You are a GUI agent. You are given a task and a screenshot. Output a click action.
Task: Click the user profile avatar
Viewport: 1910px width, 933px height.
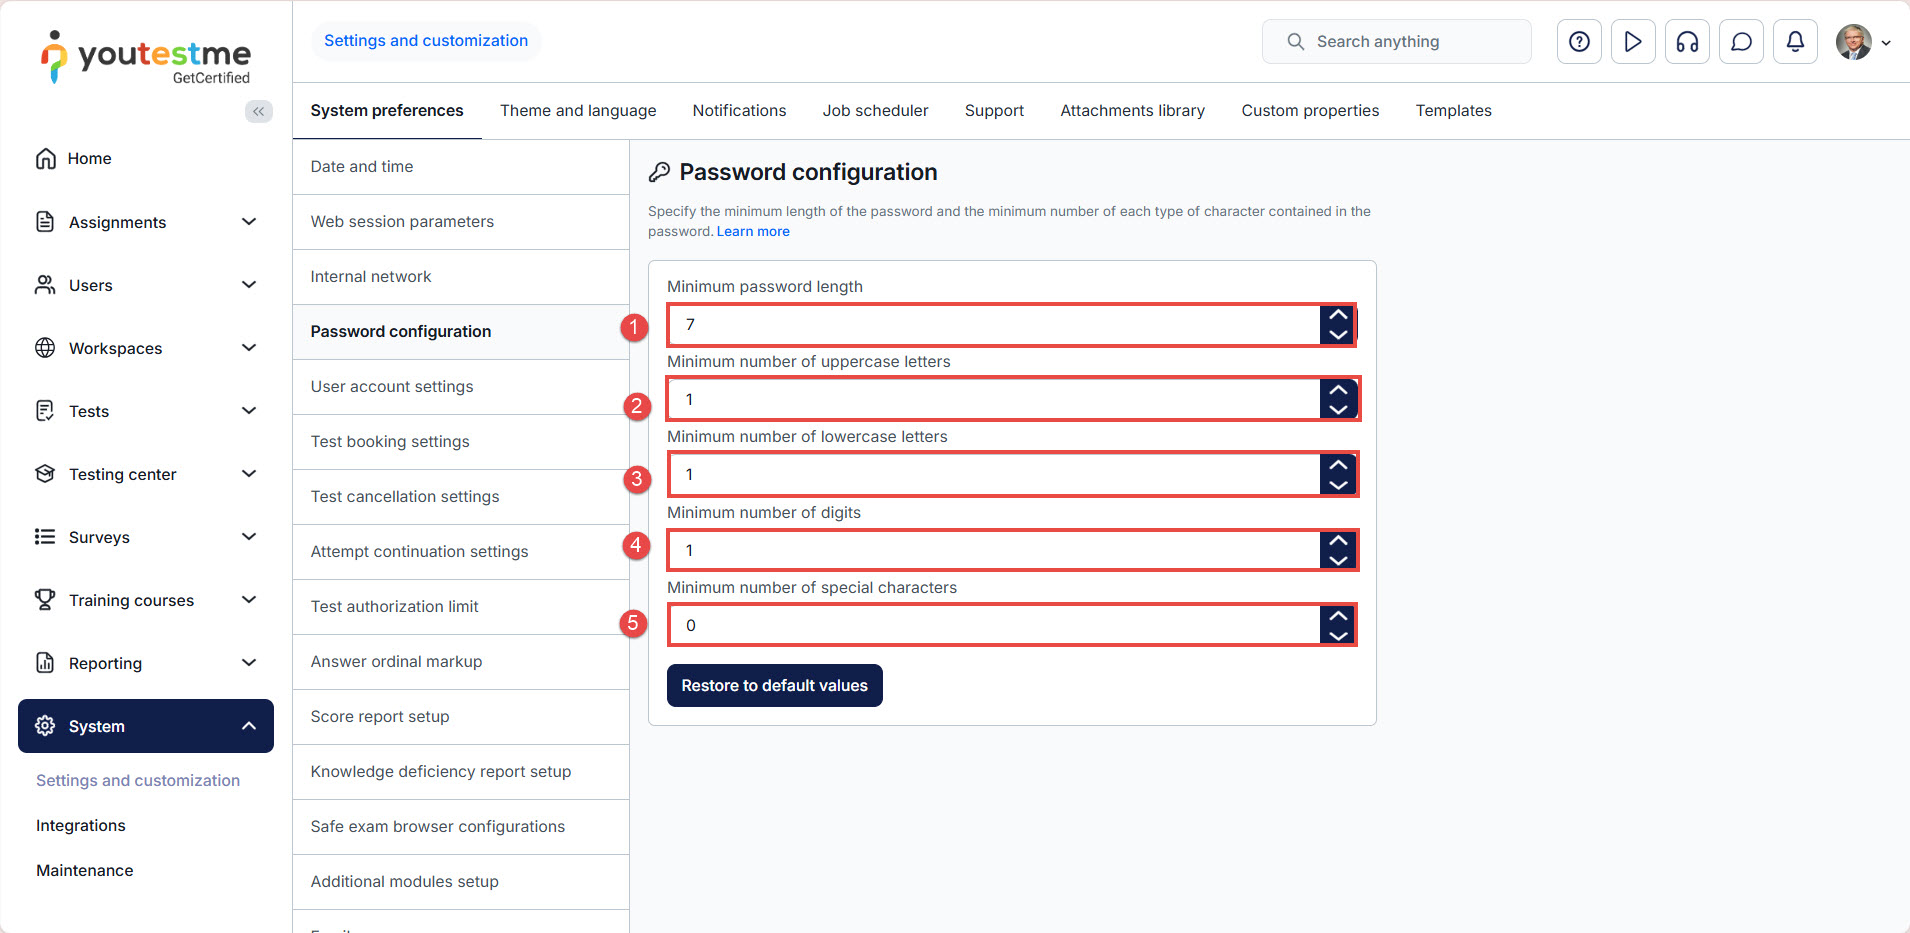[1854, 42]
